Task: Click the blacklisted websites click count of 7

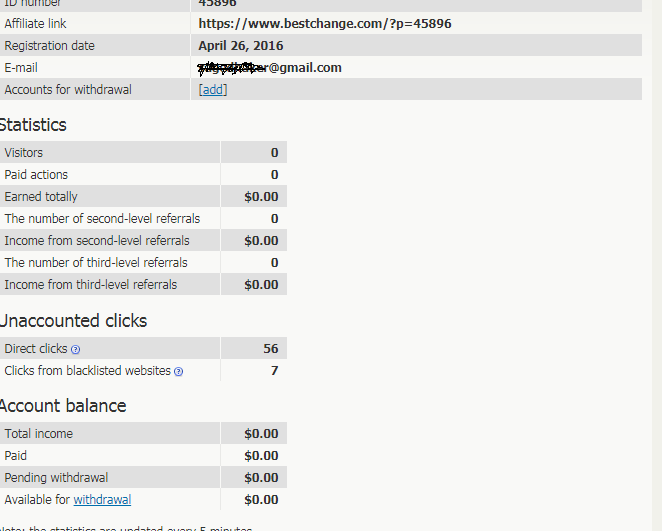Action: (274, 371)
